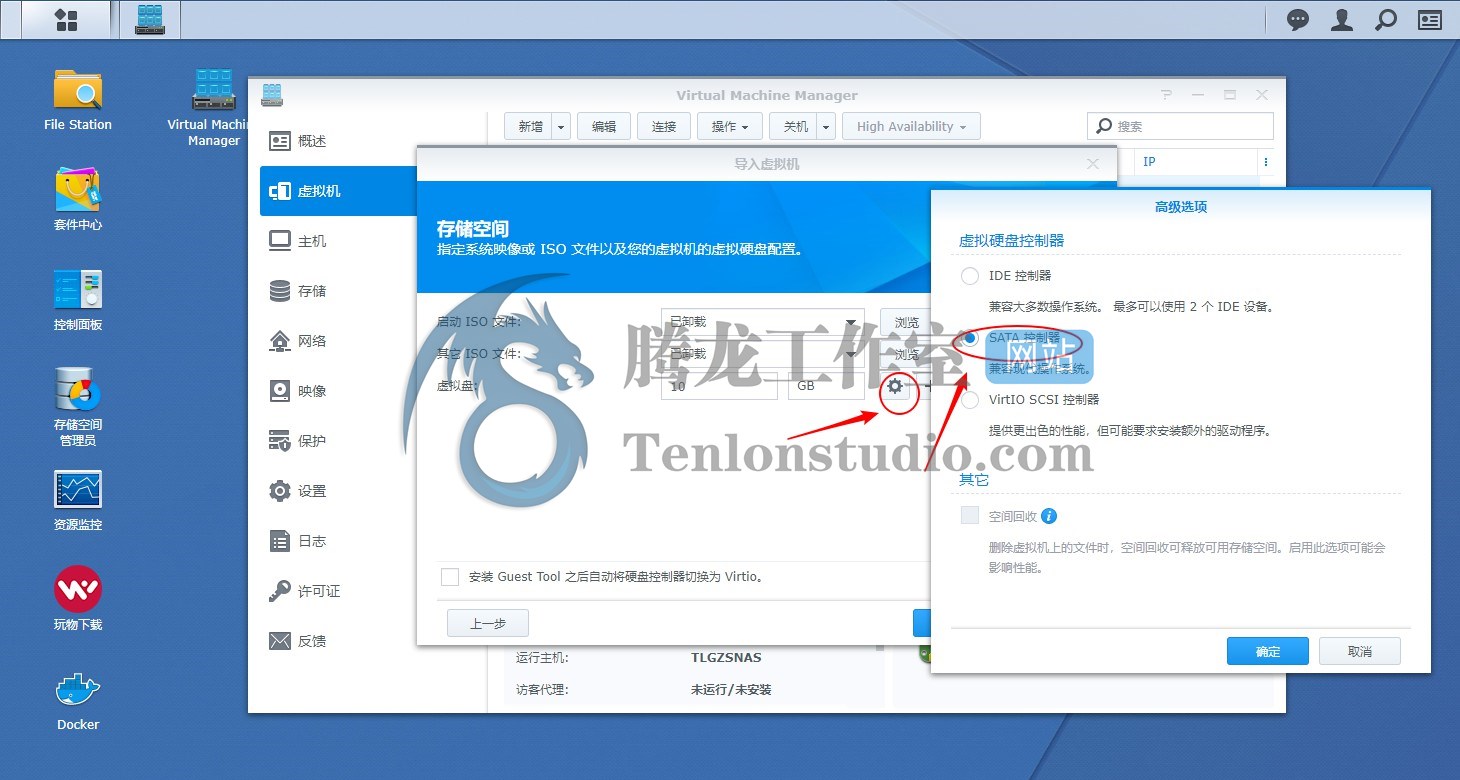Image resolution: width=1460 pixels, height=780 pixels.
Task: Click the 连接 button
Action: click(x=664, y=126)
